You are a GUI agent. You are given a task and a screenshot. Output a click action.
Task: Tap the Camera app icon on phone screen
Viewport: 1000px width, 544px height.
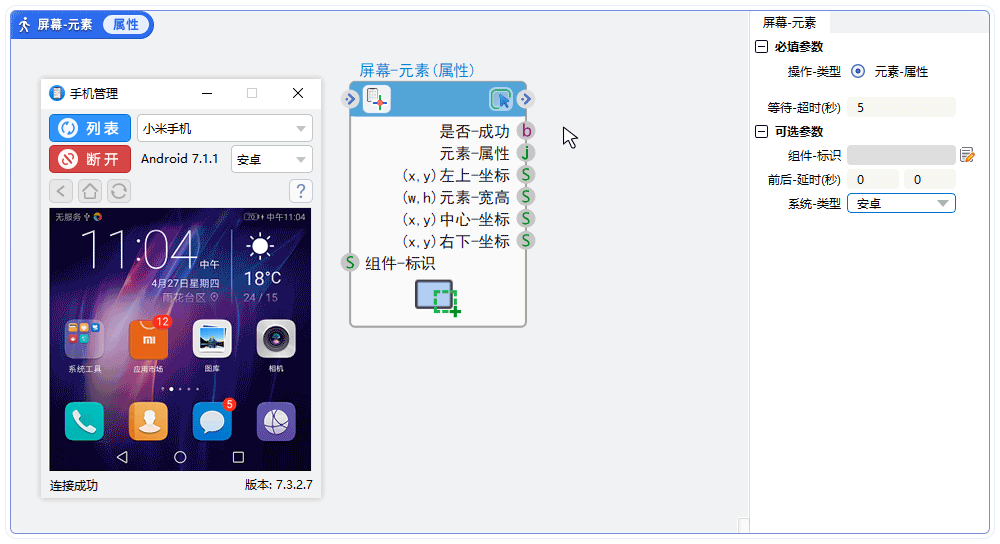(x=276, y=339)
